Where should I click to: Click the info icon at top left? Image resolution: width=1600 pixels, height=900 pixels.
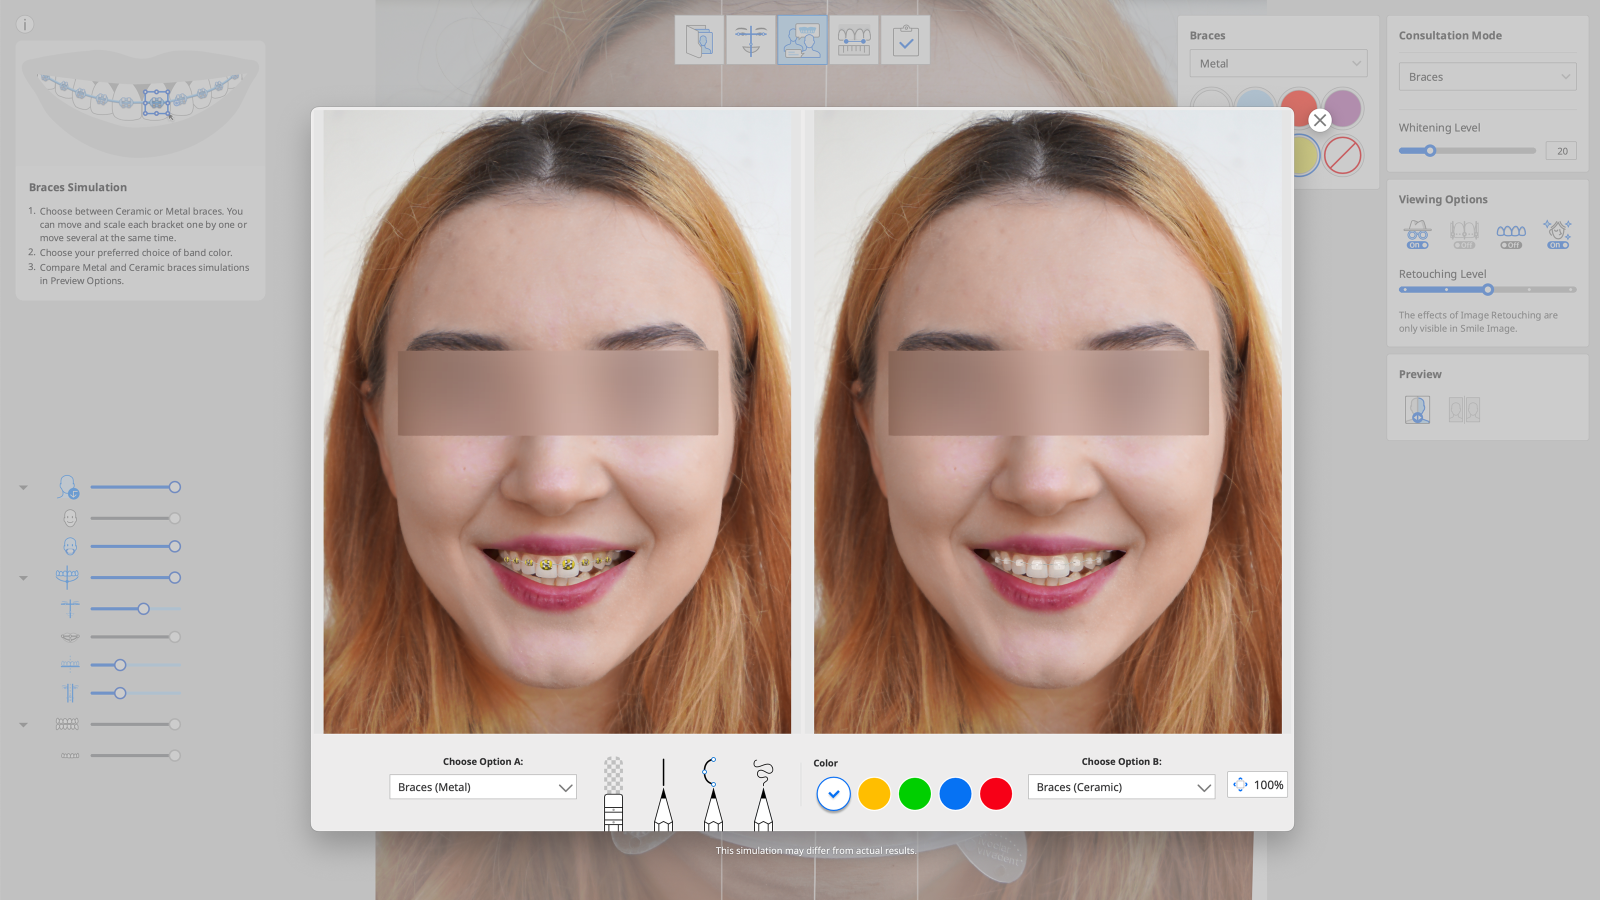(x=26, y=24)
